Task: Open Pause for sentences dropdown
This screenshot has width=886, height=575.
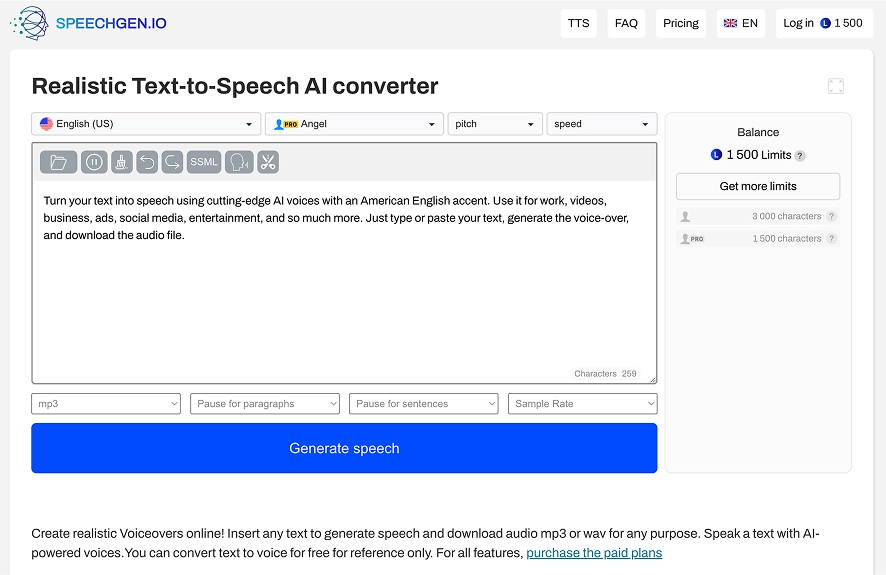Action: (x=424, y=404)
